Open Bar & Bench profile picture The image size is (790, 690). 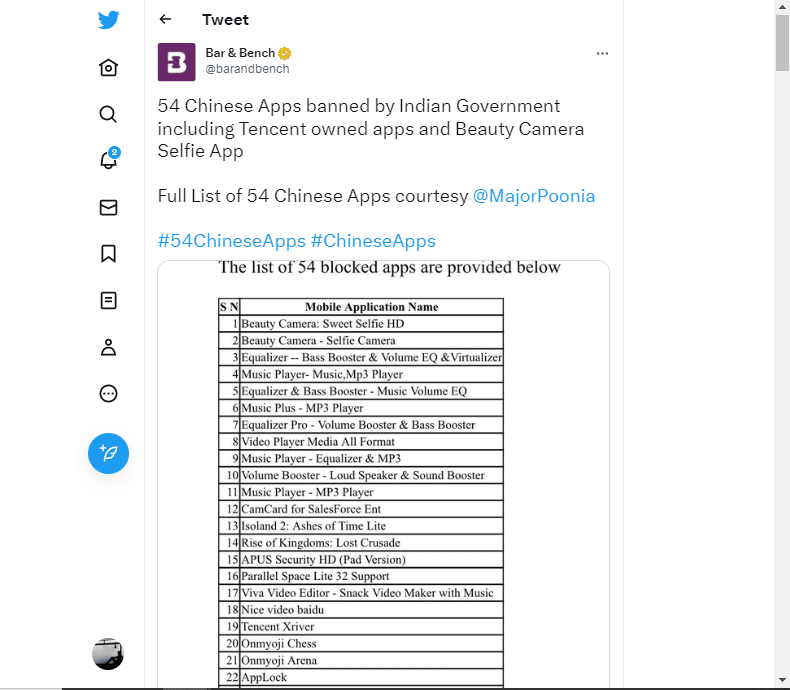click(x=176, y=62)
